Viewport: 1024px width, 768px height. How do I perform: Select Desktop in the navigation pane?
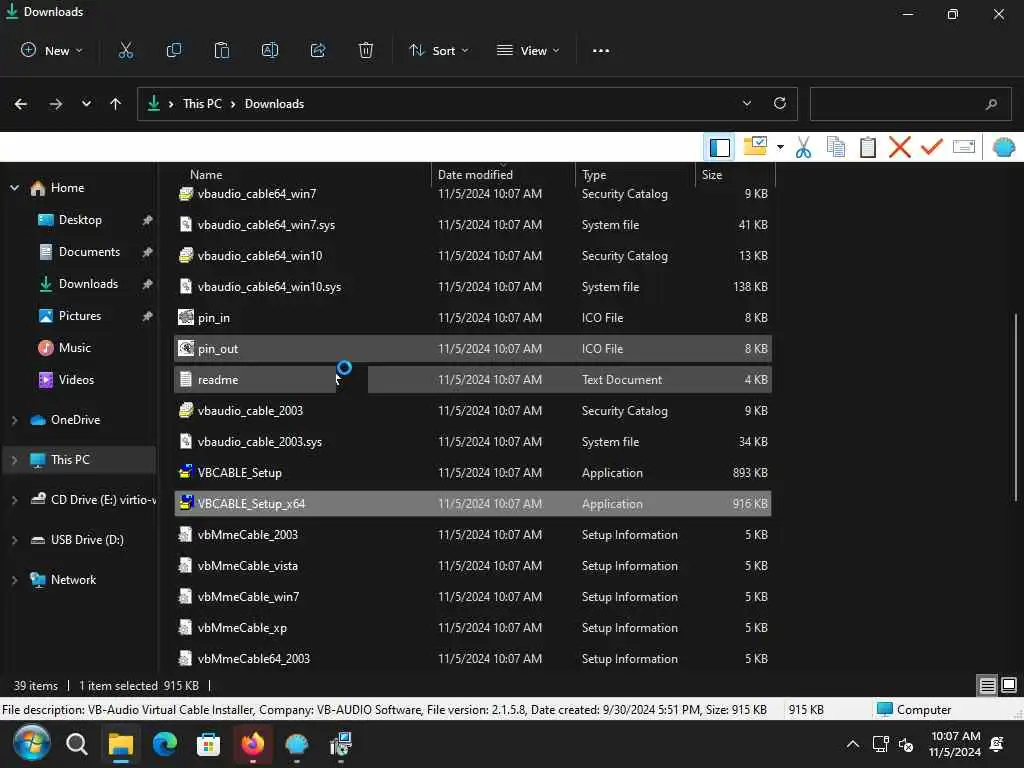(x=80, y=220)
